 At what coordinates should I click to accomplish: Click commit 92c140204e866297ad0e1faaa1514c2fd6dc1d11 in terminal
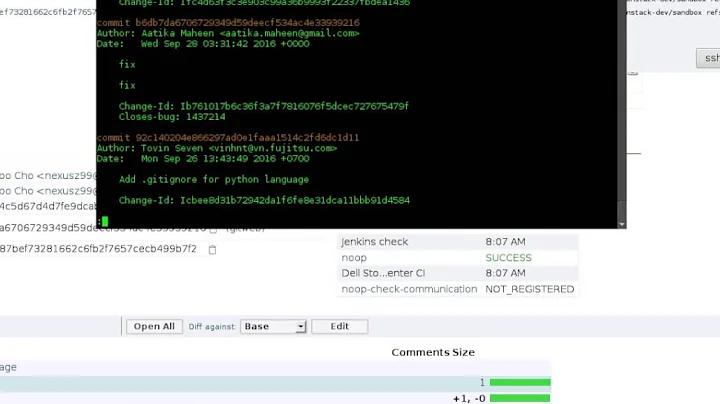tap(228, 137)
